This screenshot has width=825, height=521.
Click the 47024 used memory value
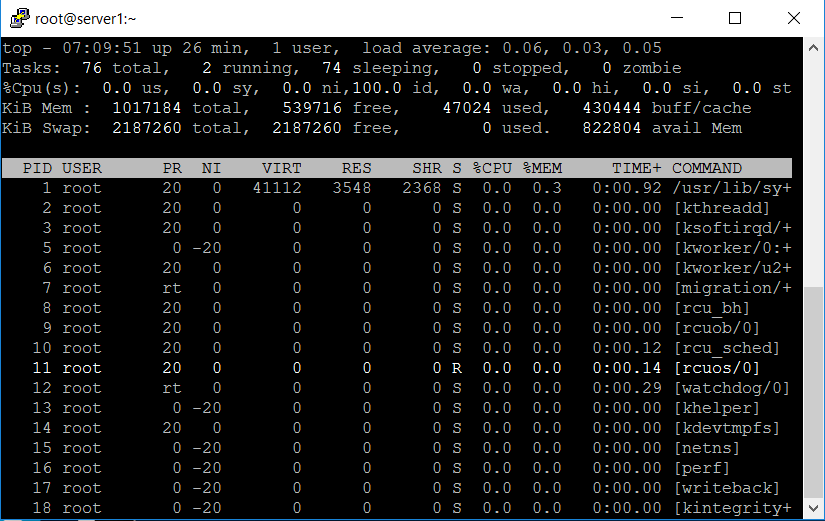point(467,108)
